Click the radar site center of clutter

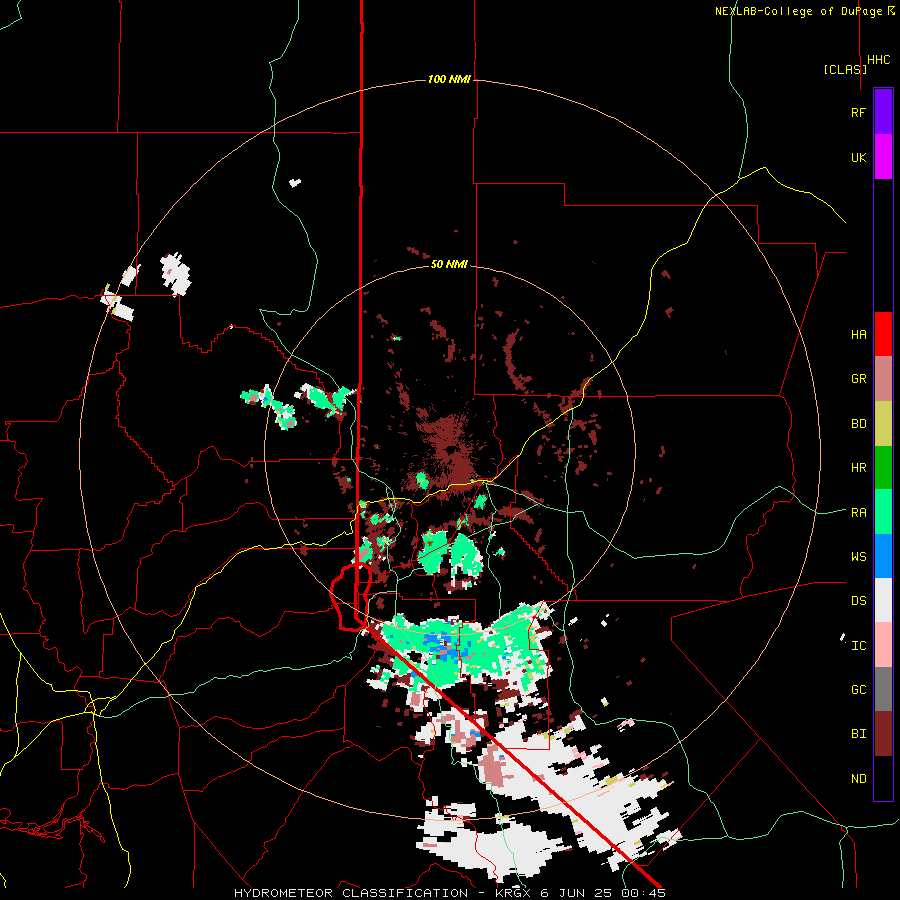pyautogui.click(x=450, y=450)
